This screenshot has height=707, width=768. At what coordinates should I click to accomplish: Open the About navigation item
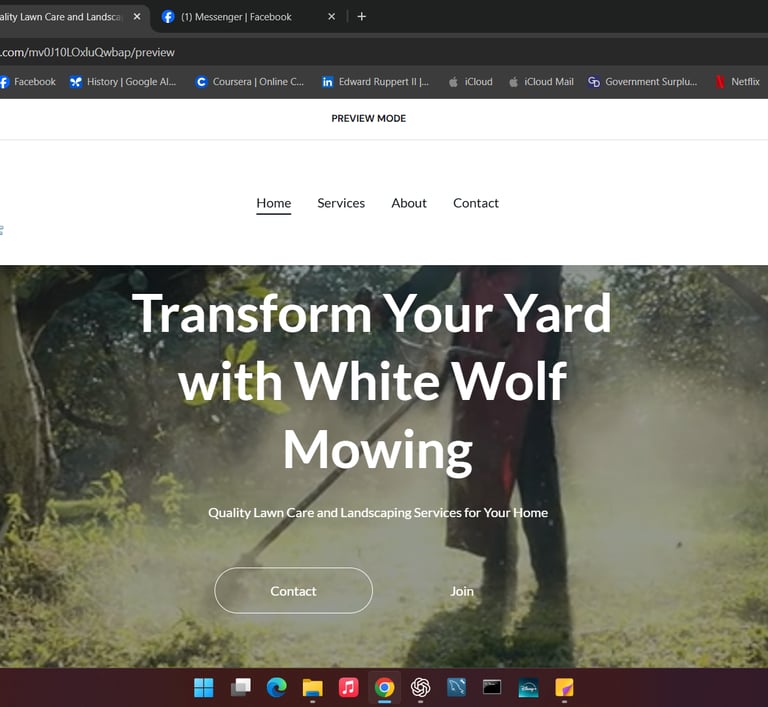tap(409, 203)
